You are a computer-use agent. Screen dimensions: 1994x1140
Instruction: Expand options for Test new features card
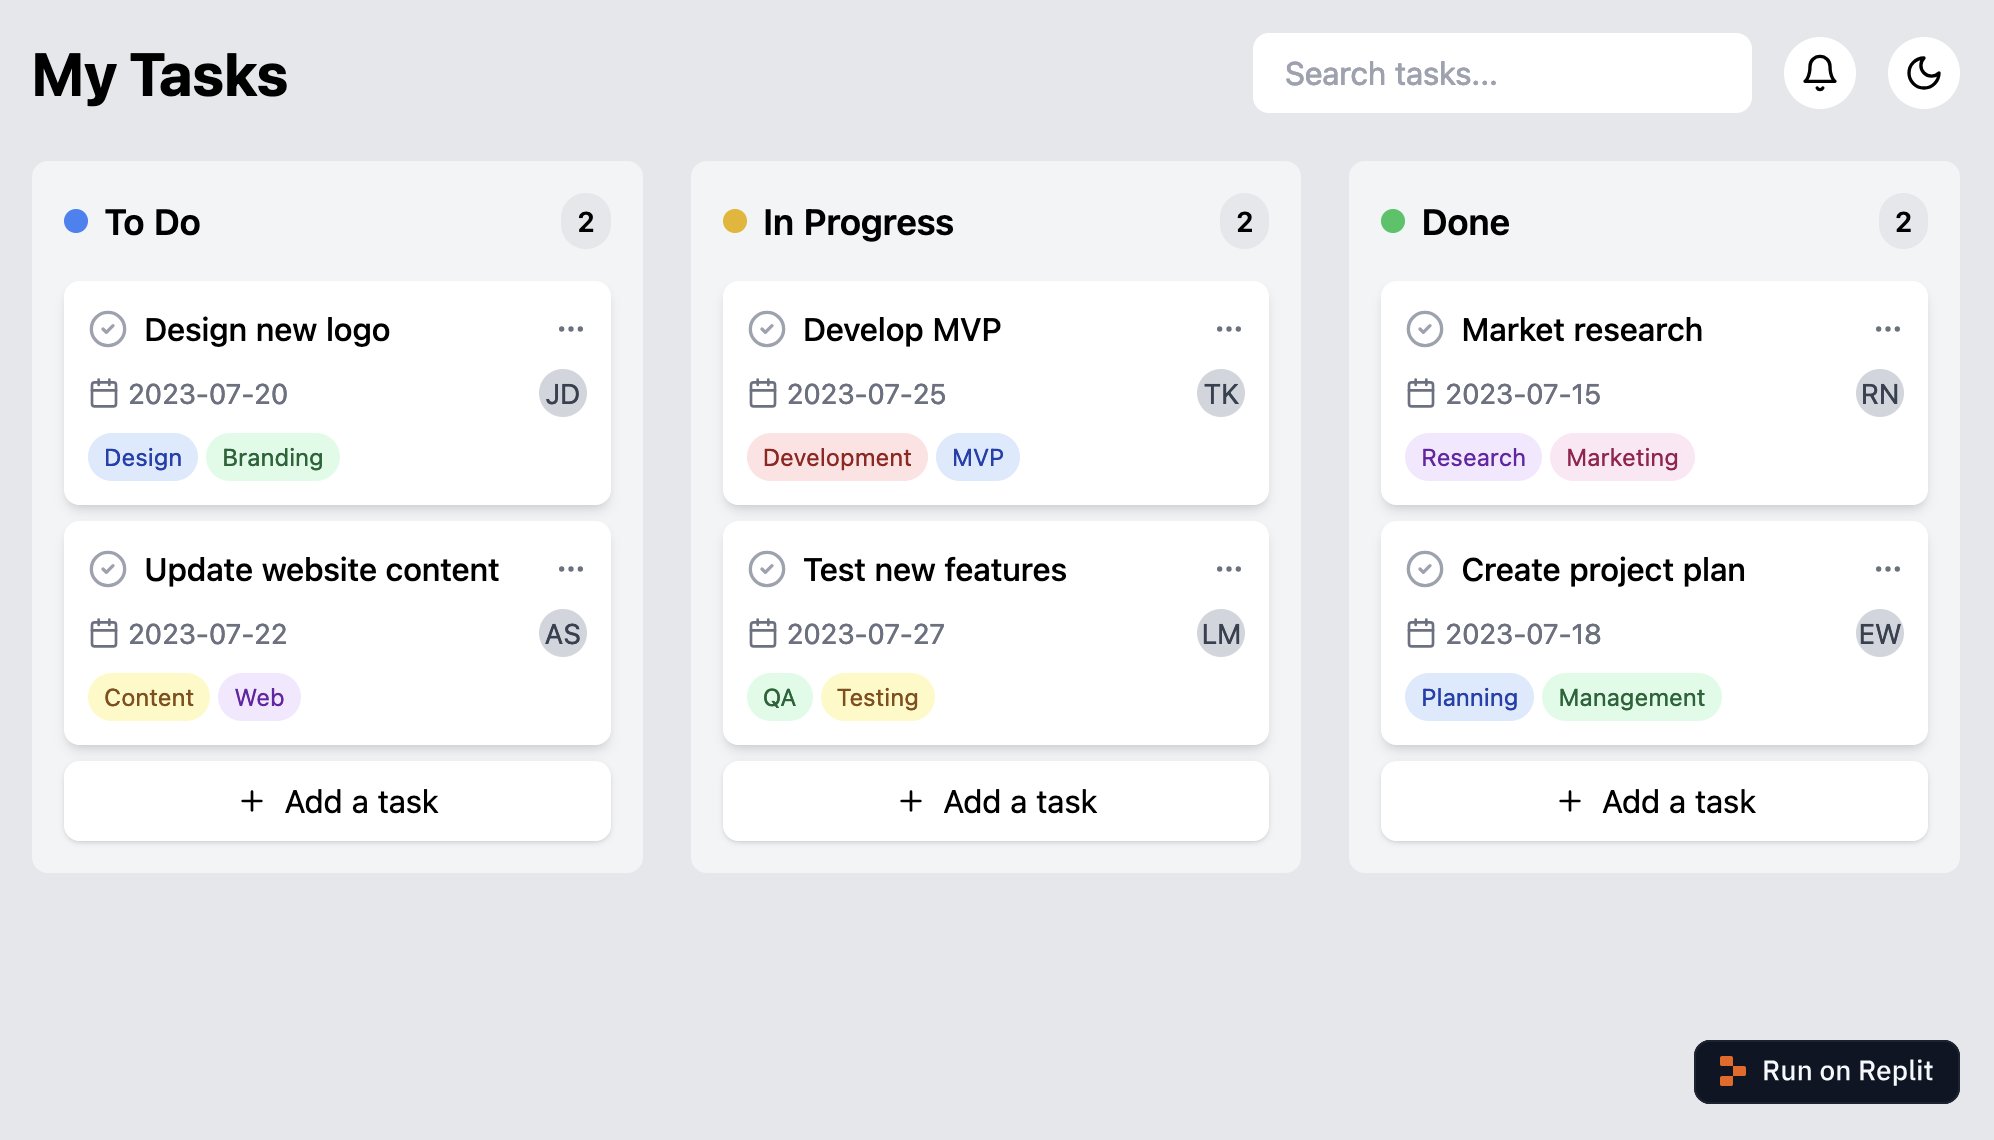(1229, 569)
